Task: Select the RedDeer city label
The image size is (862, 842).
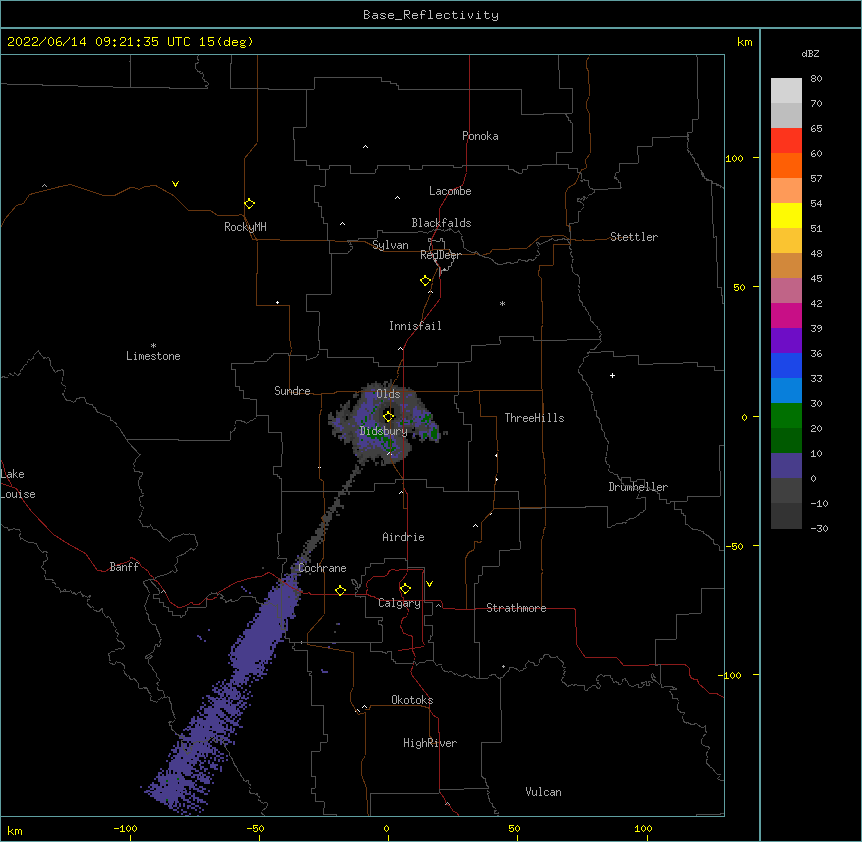Action: (x=440, y=255)
